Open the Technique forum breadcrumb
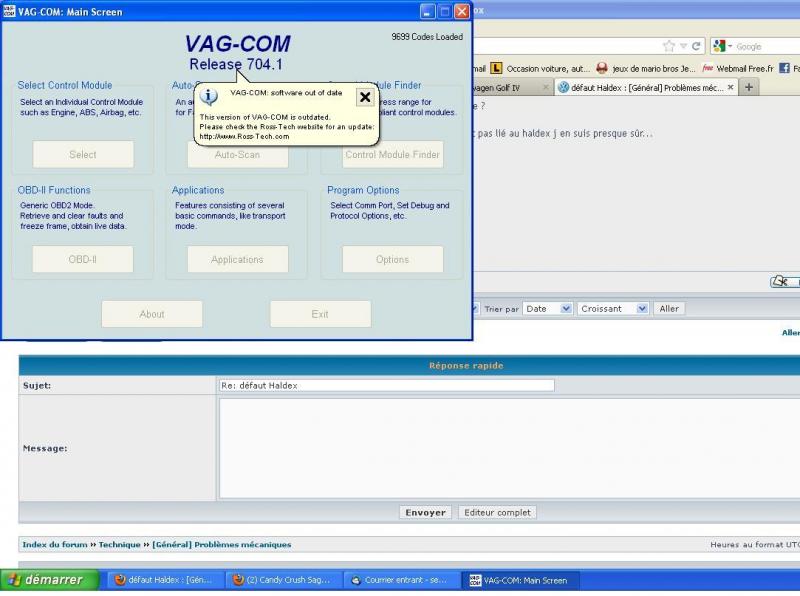 point(119,544)
